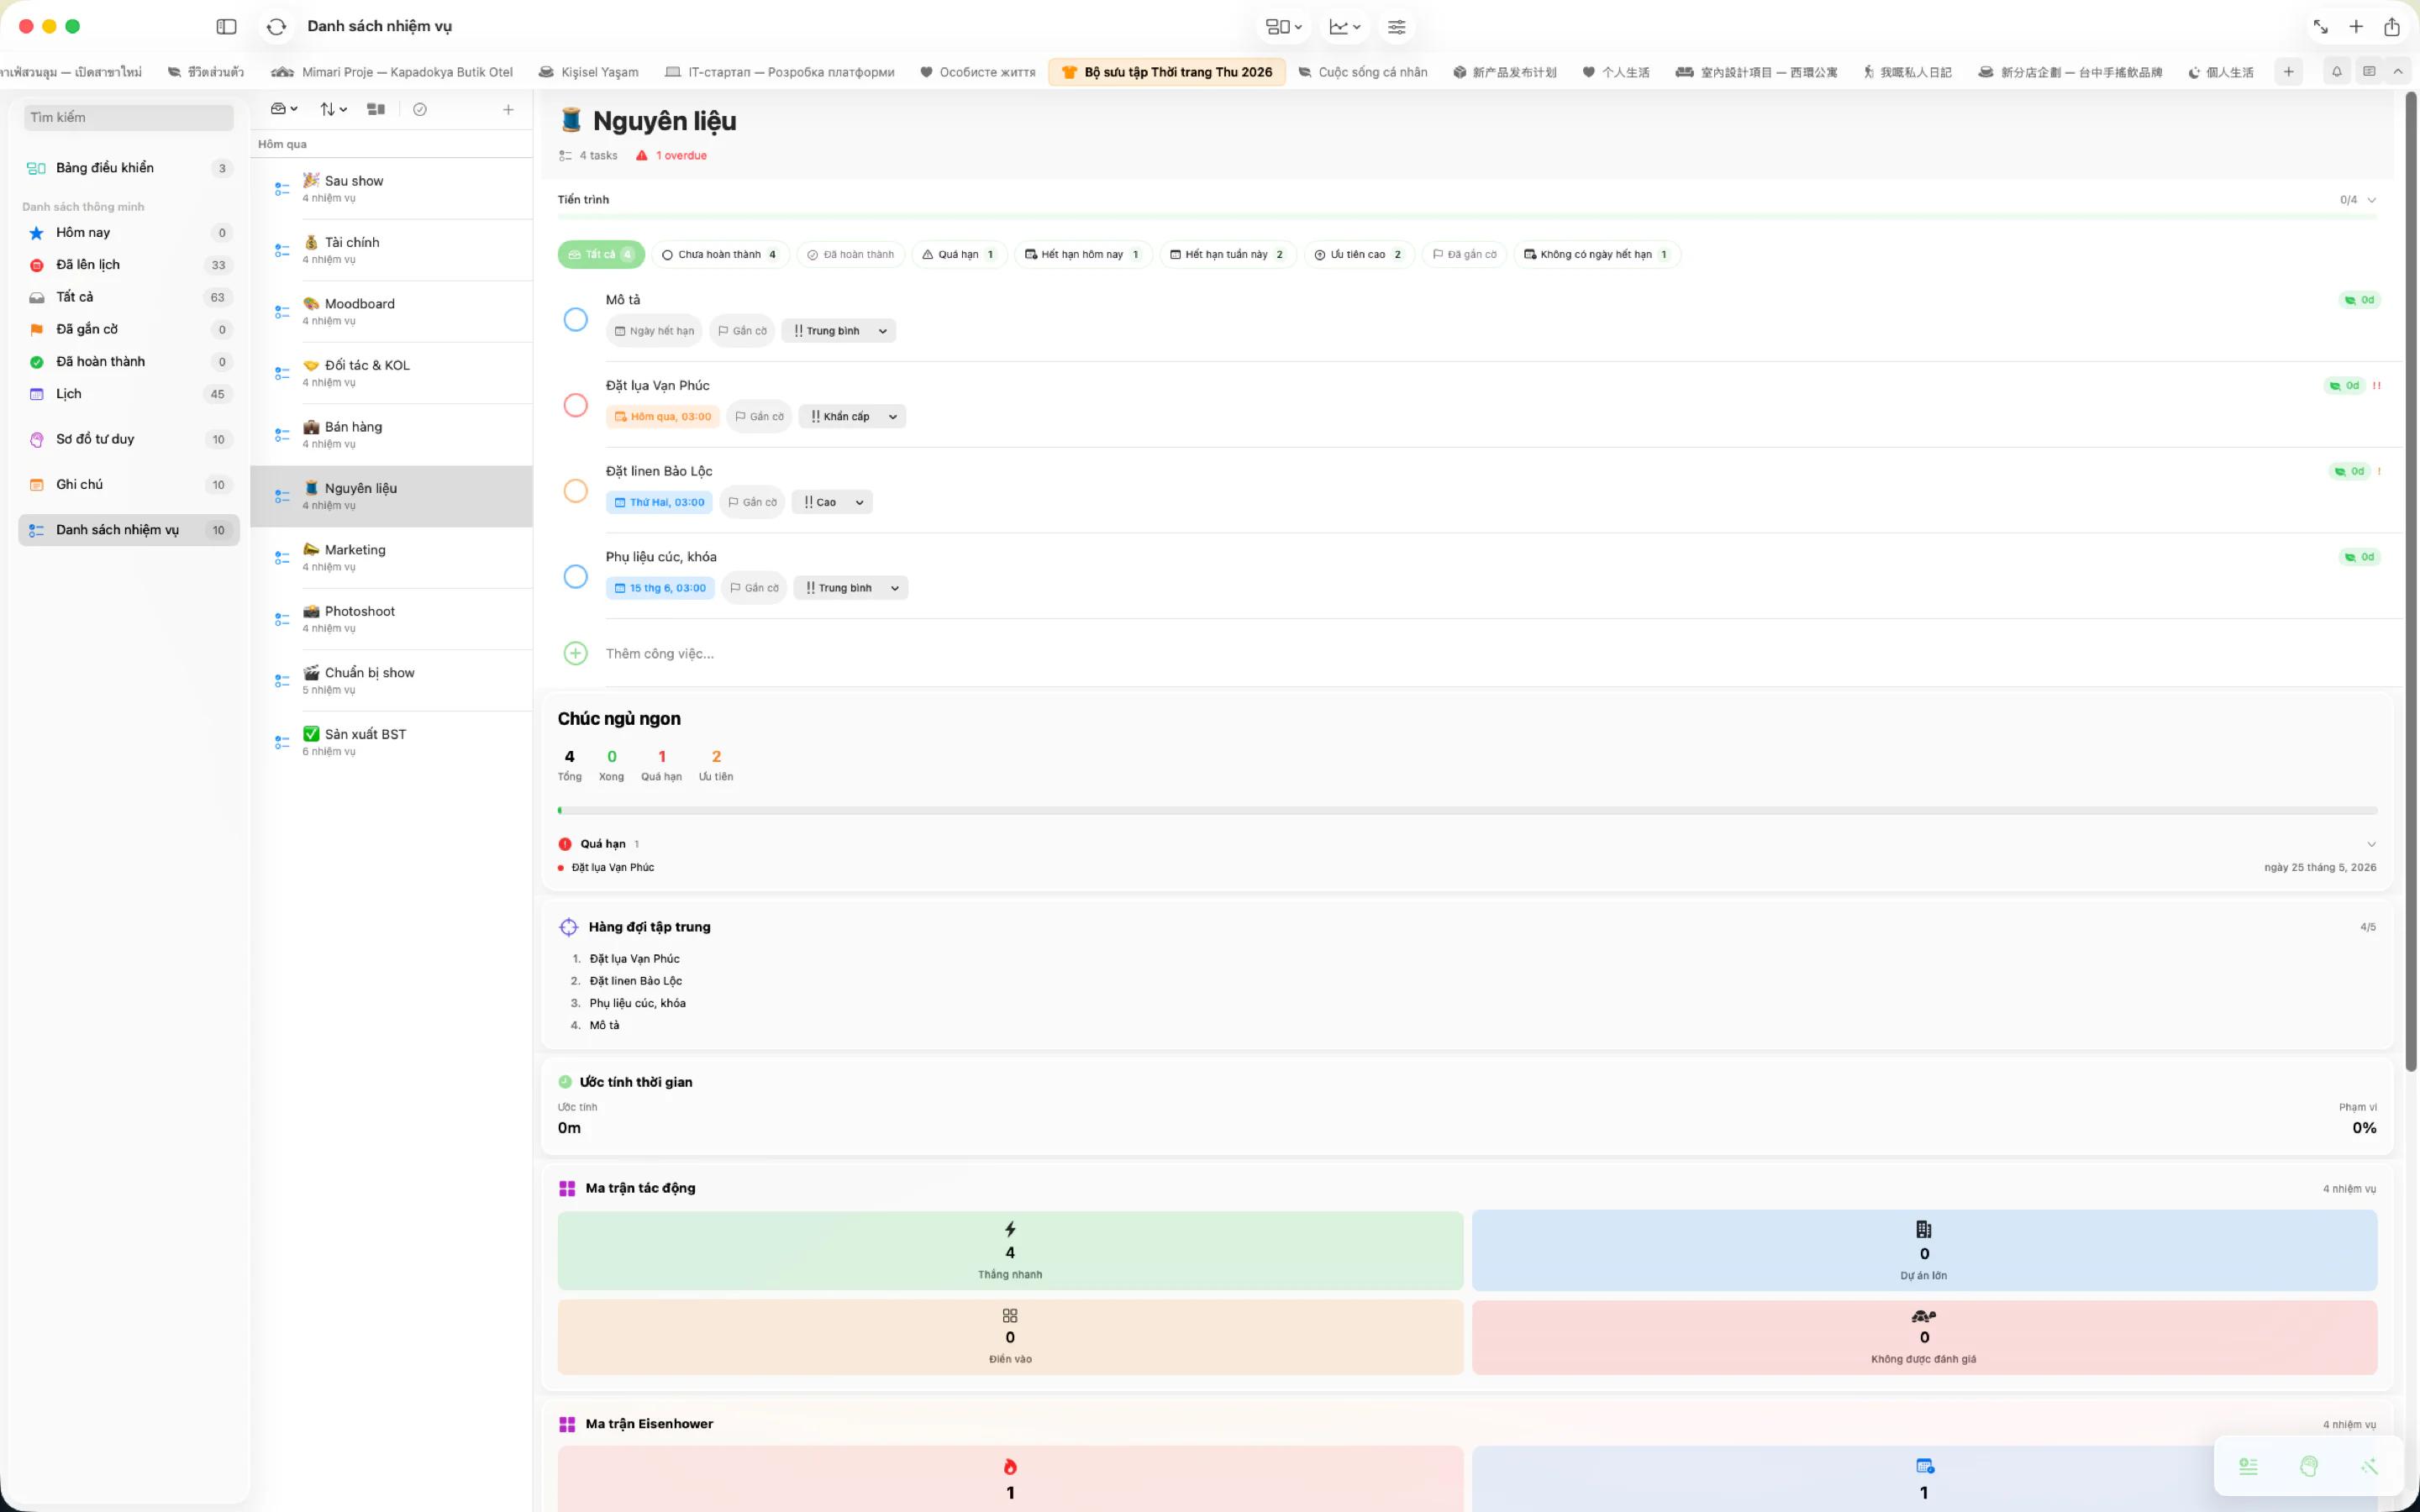
Task: Collapse the Quá hạn overdue group
Action: click(x=2371, y=844)
